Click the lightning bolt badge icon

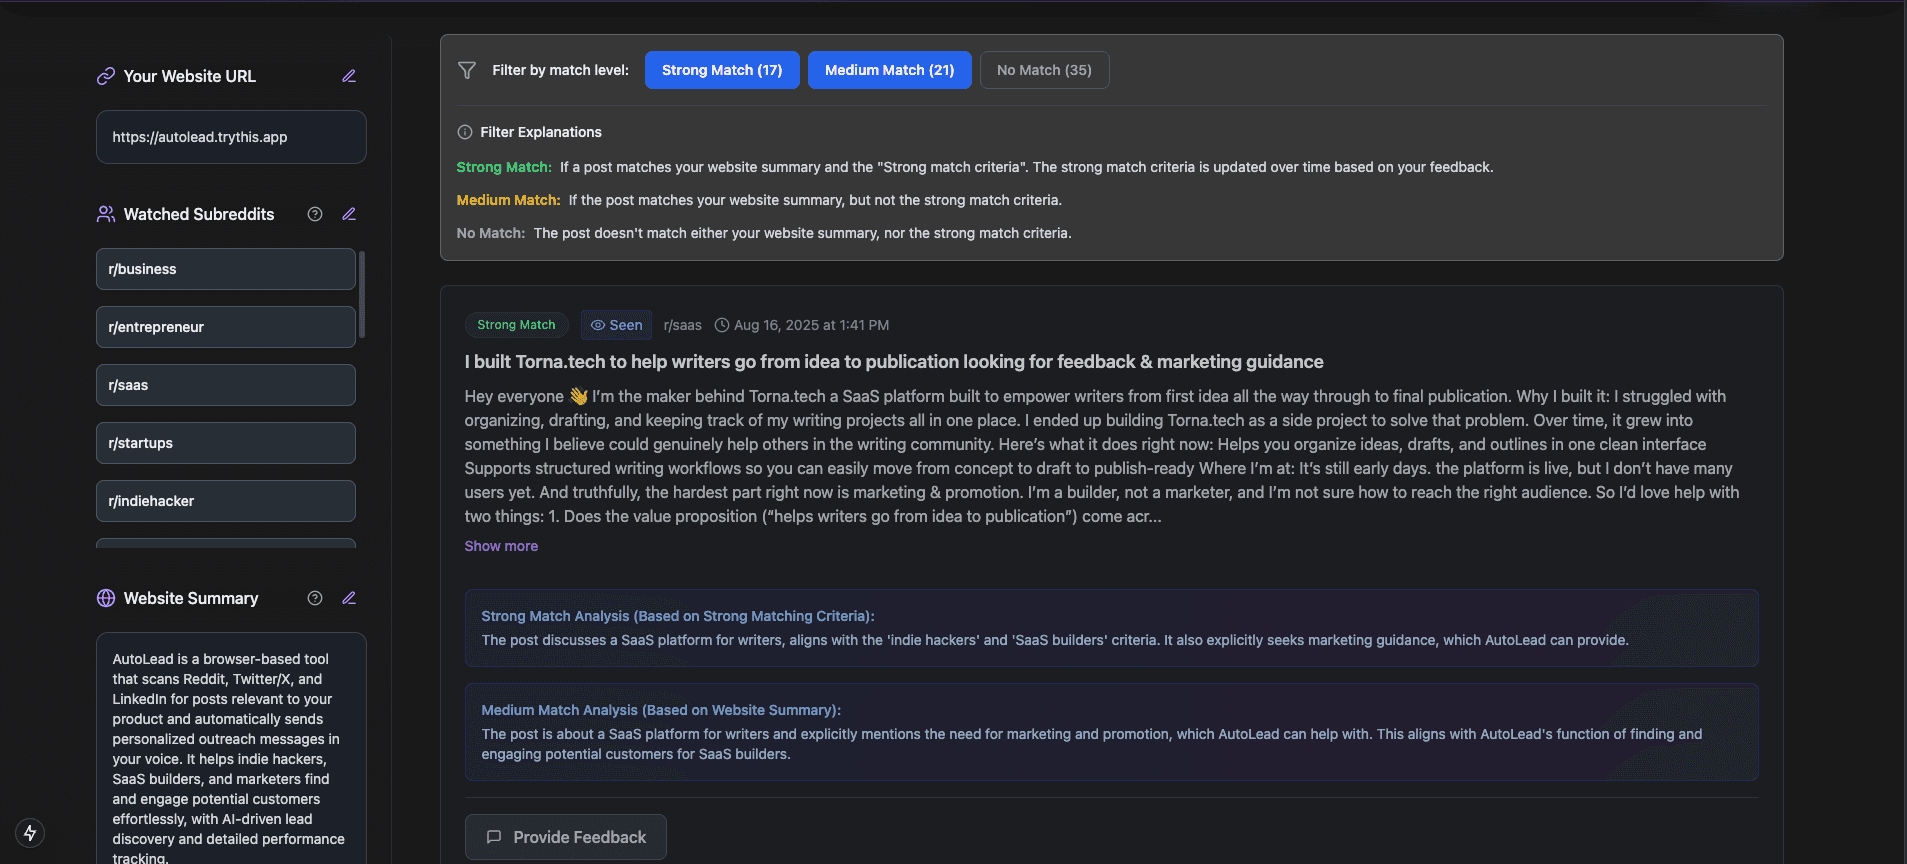click(30, 833)
